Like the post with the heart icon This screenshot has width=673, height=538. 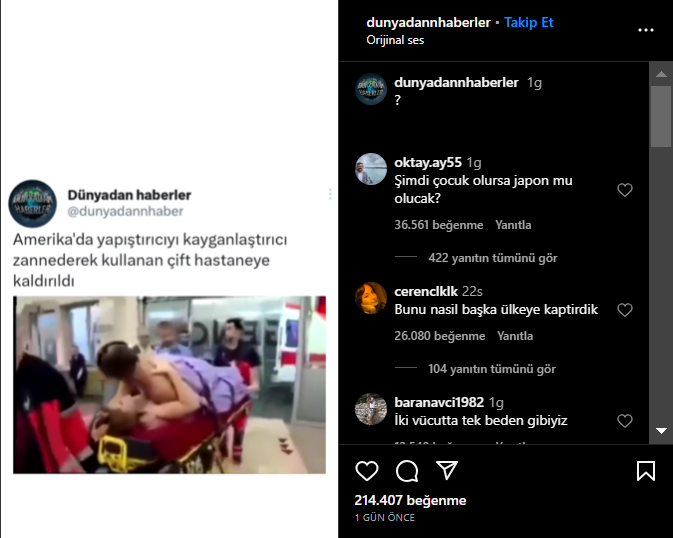click(367, 471)
